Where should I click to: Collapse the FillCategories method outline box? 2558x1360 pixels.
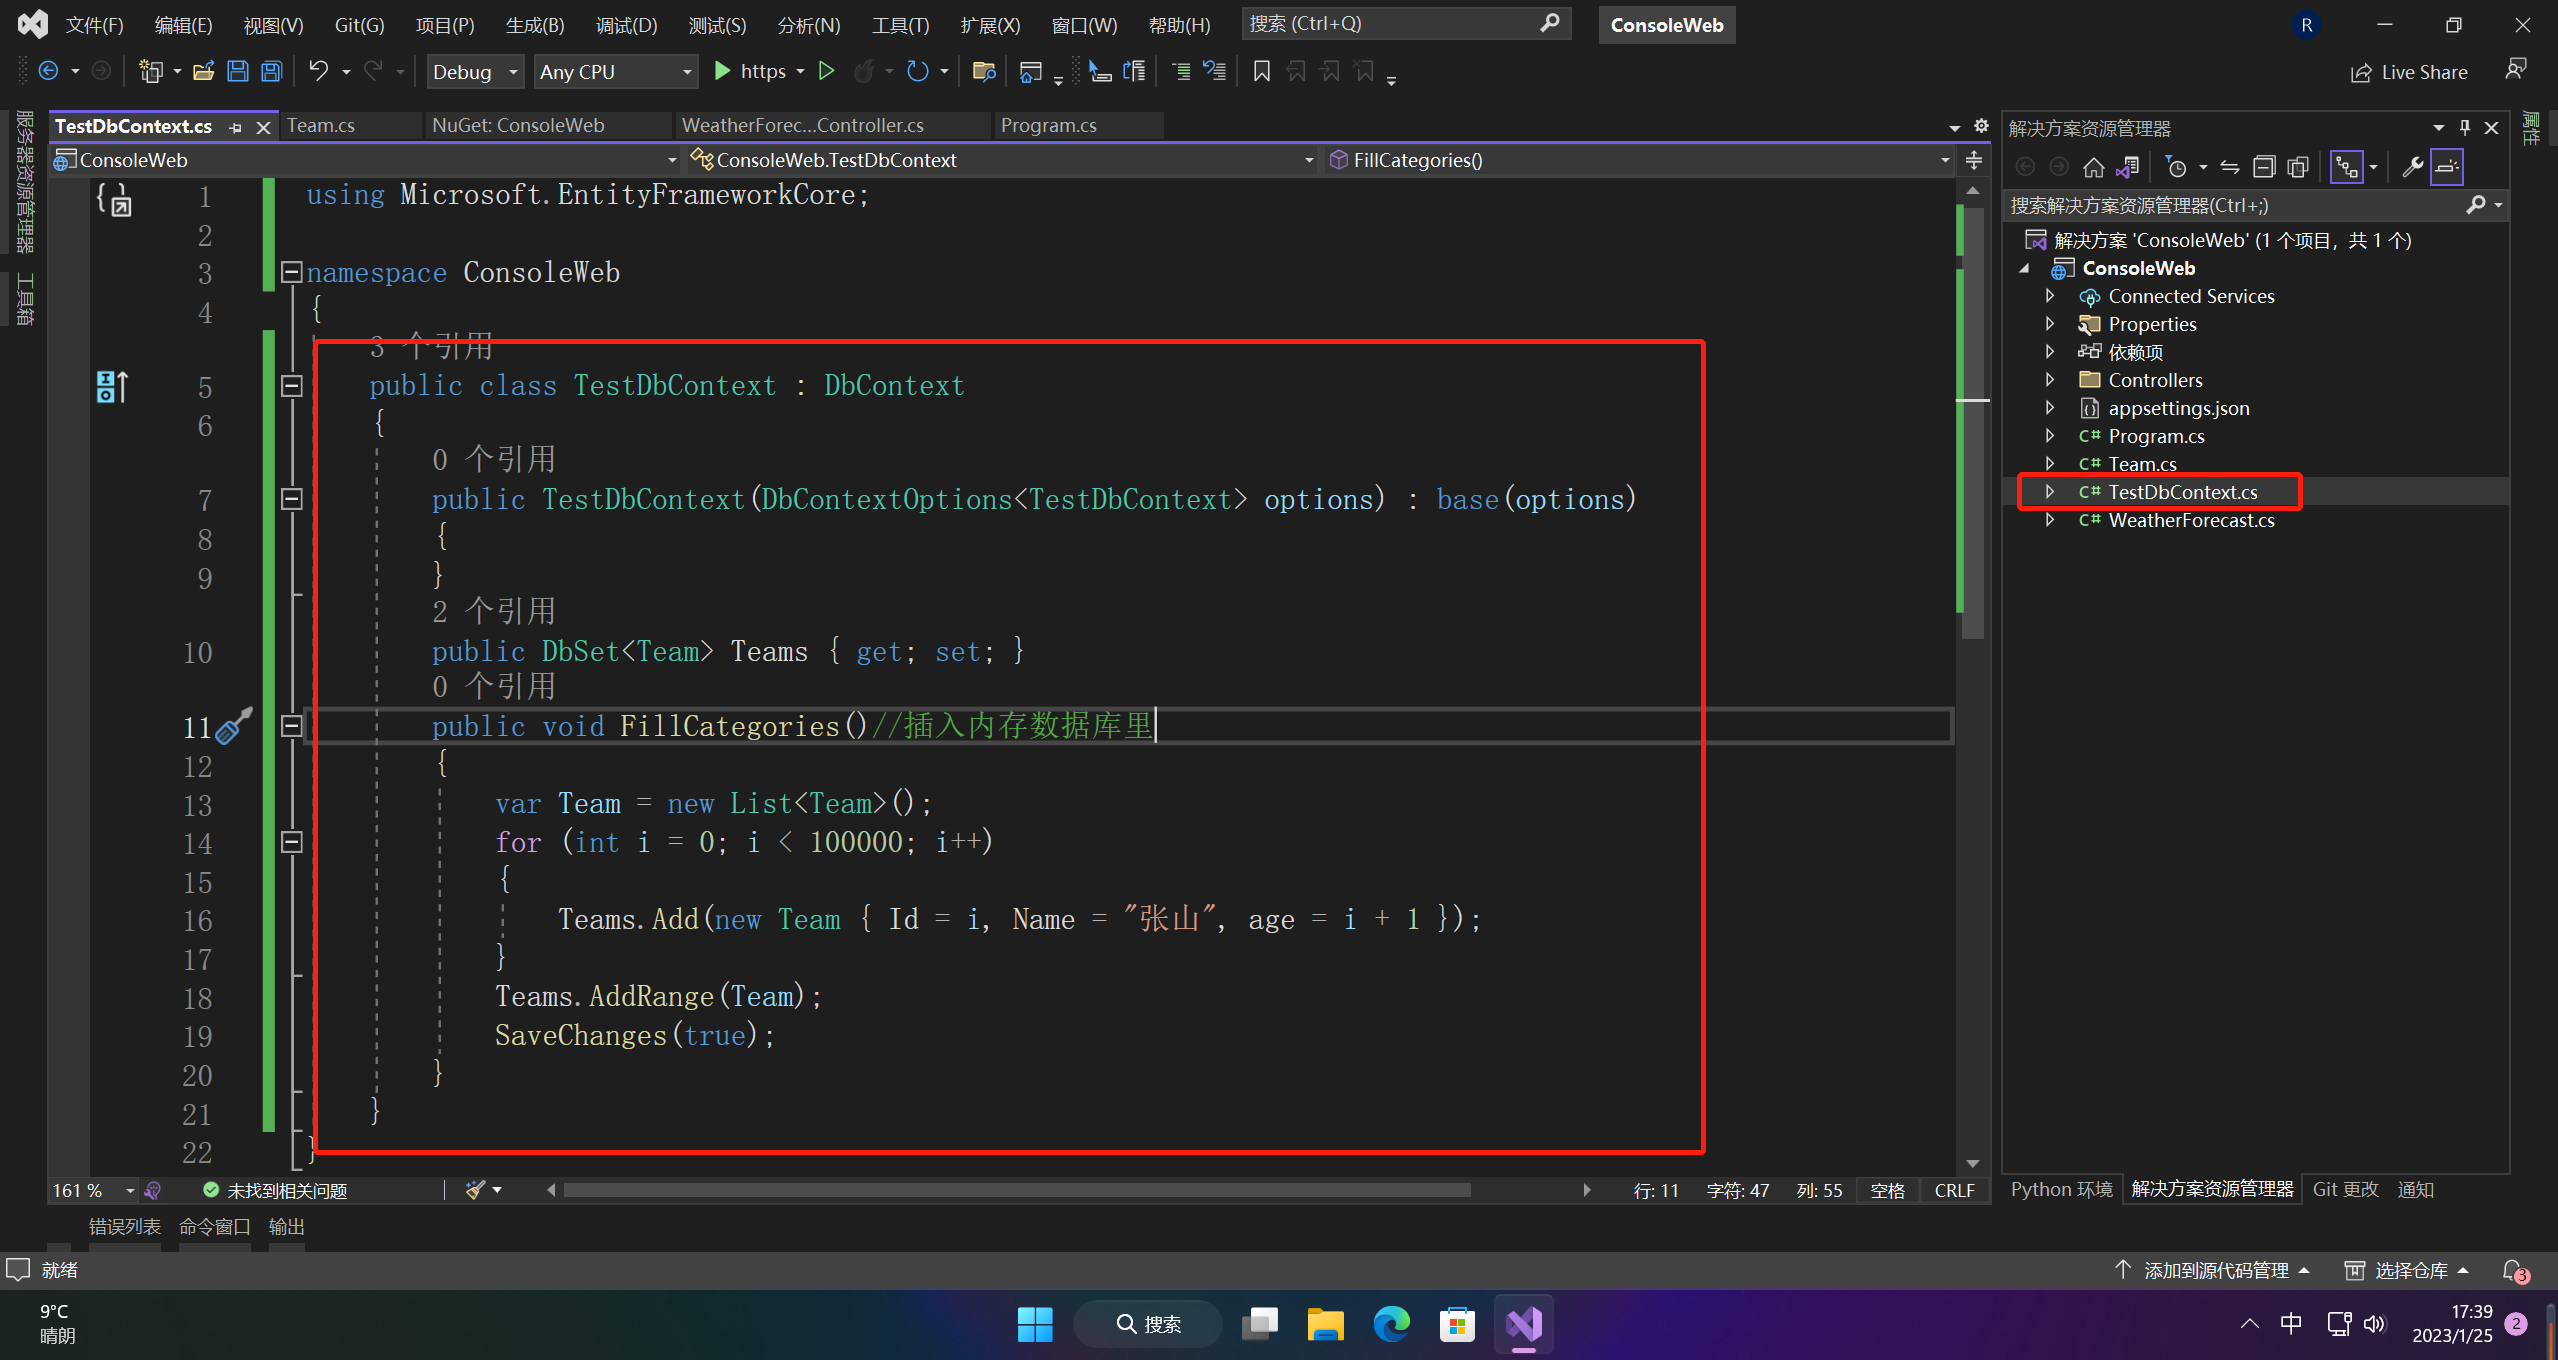click(291, 726)
